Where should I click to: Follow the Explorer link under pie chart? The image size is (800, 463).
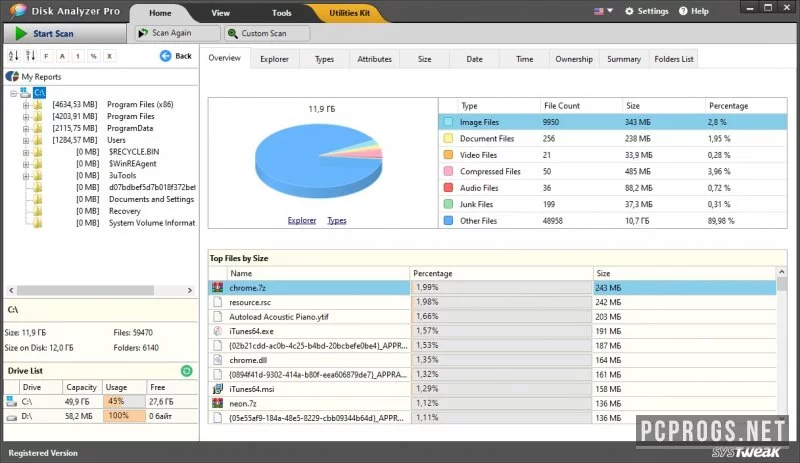[x=302, y=220]
